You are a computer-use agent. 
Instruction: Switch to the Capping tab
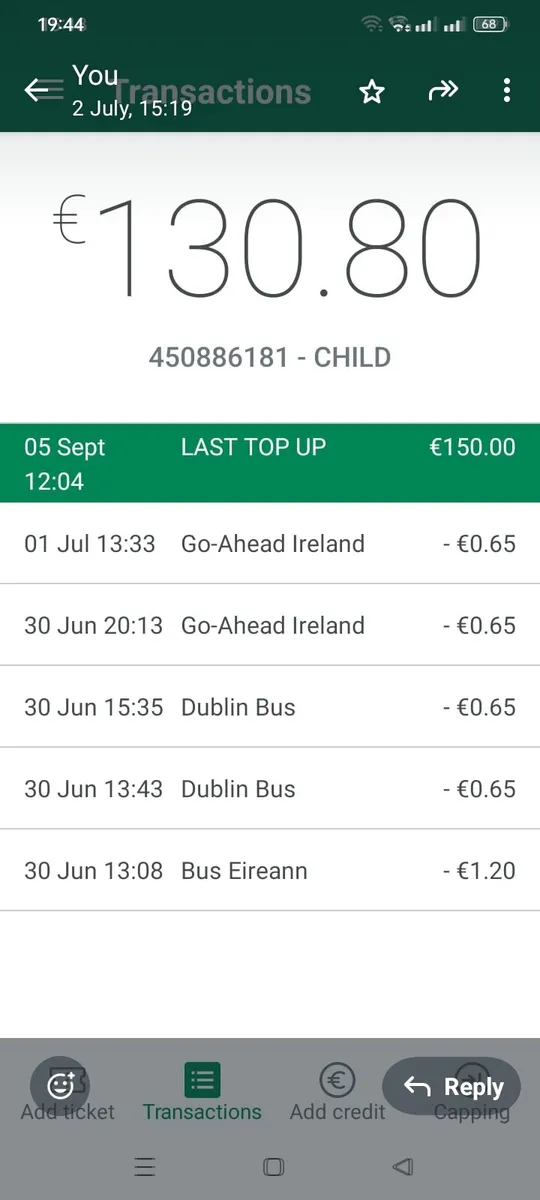471,1111
